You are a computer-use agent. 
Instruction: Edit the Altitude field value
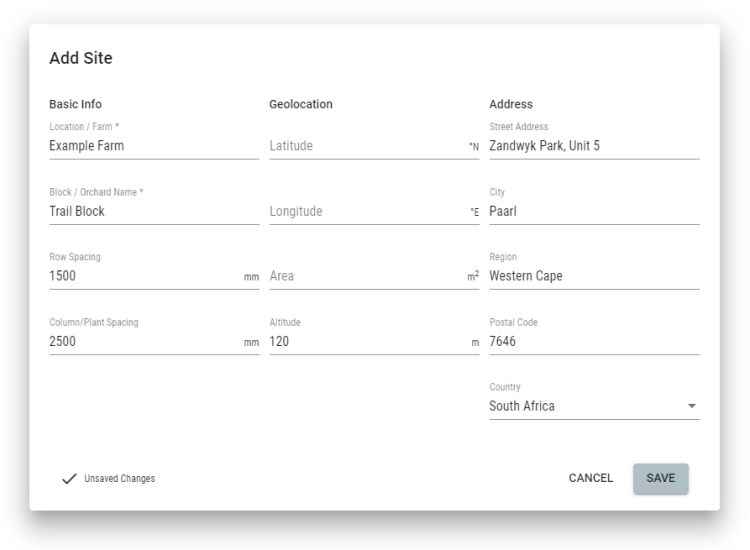365,341
